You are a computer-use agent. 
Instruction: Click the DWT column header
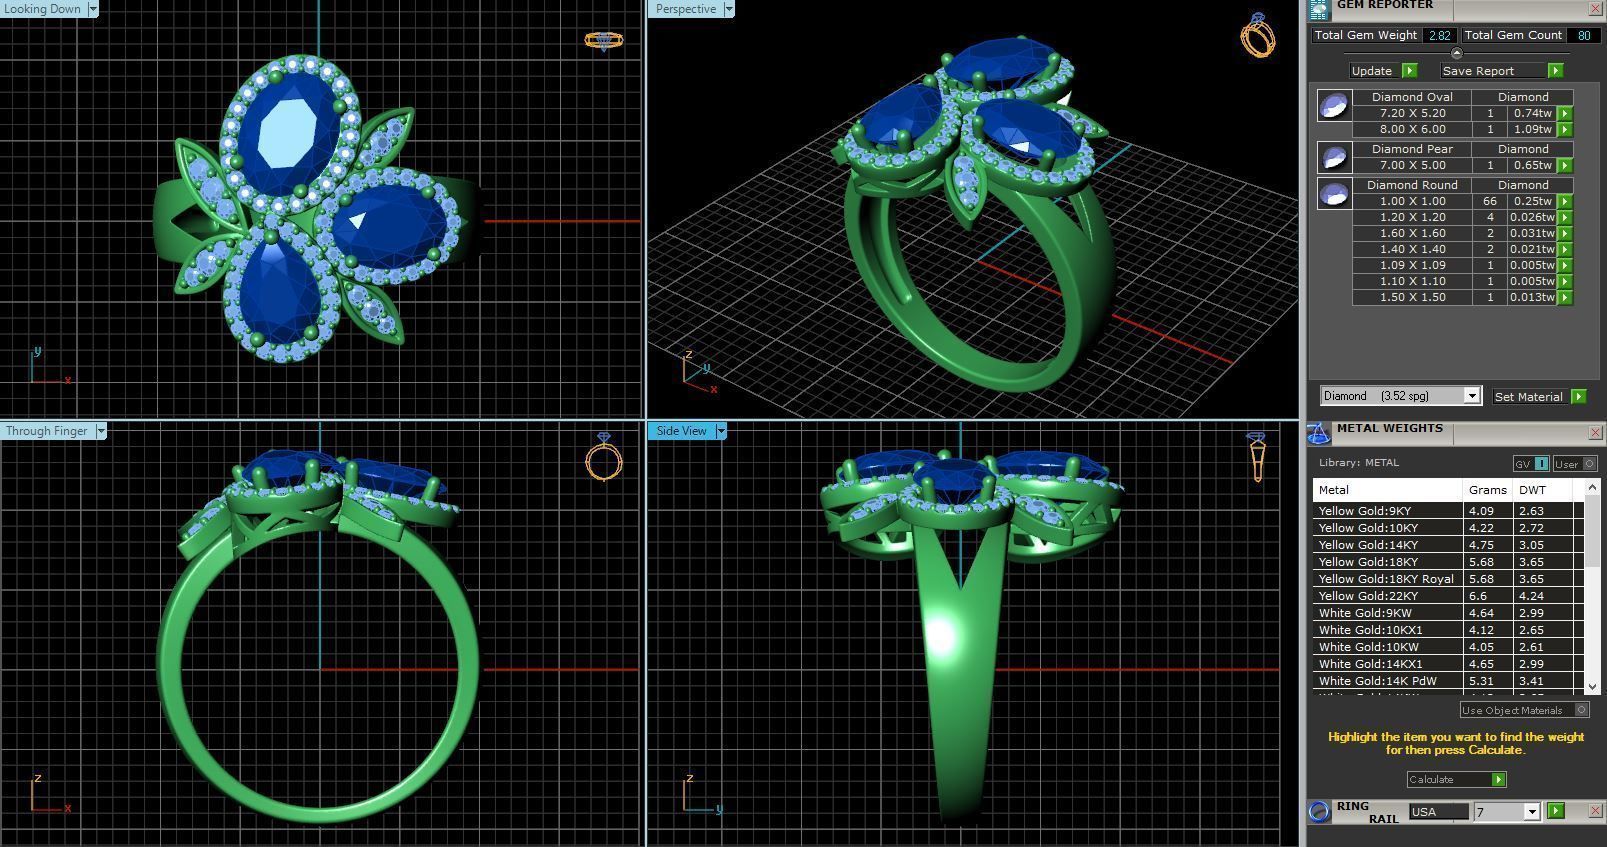1543,490
